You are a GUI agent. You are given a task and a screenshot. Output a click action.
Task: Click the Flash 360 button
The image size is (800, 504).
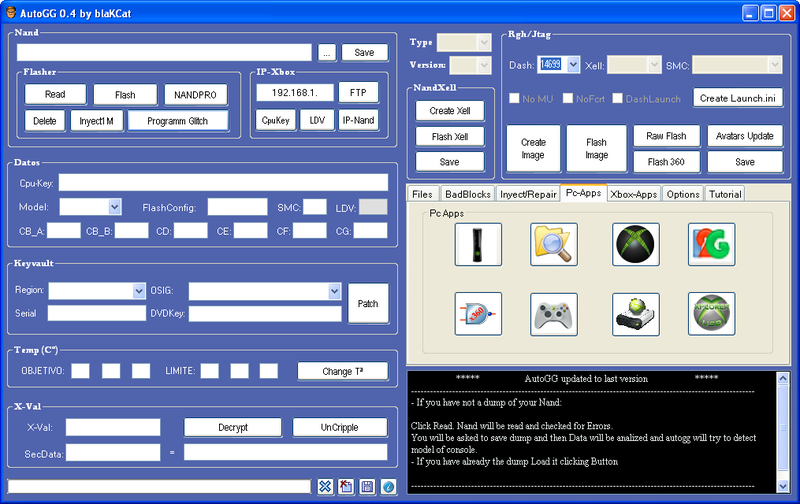(666, 162)
